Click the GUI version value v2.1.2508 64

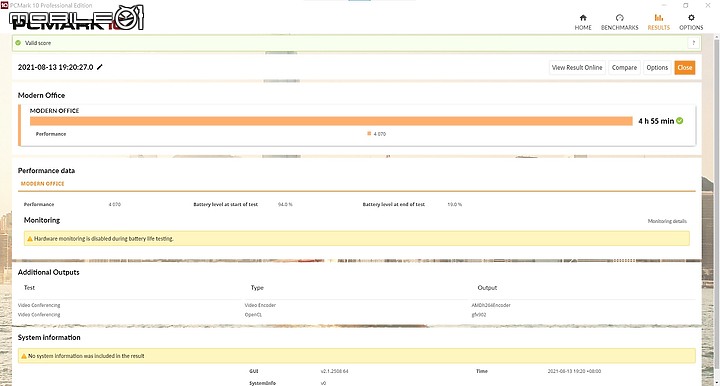coord(334,371)
